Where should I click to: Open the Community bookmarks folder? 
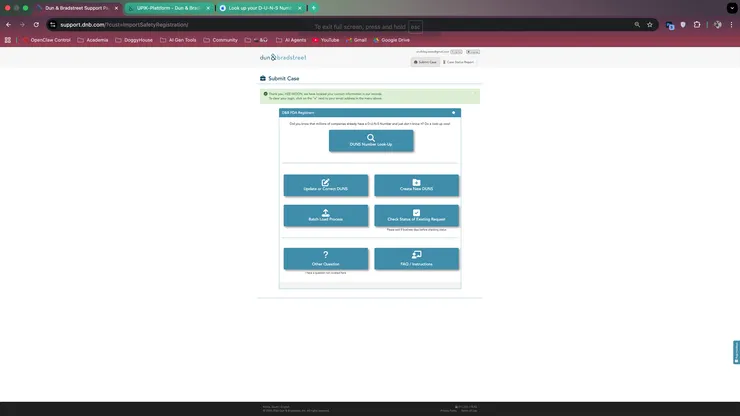tap(219, 40)
